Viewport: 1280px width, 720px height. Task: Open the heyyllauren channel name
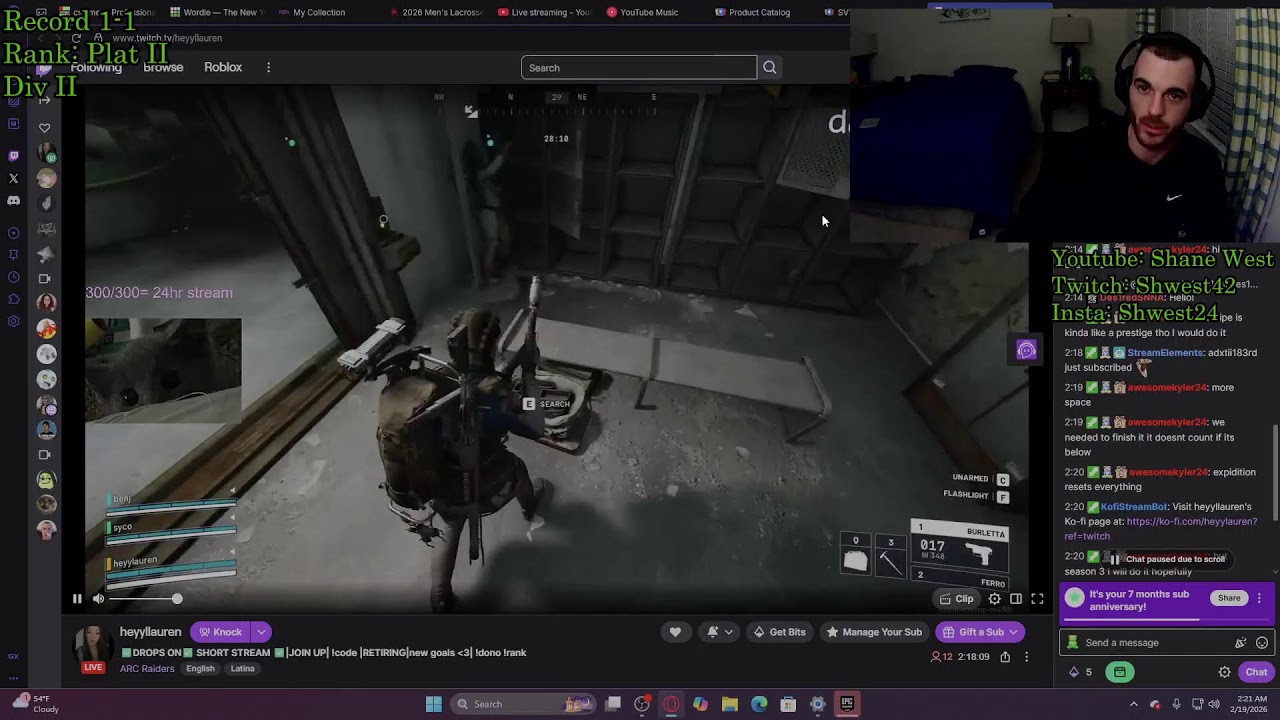150,632
